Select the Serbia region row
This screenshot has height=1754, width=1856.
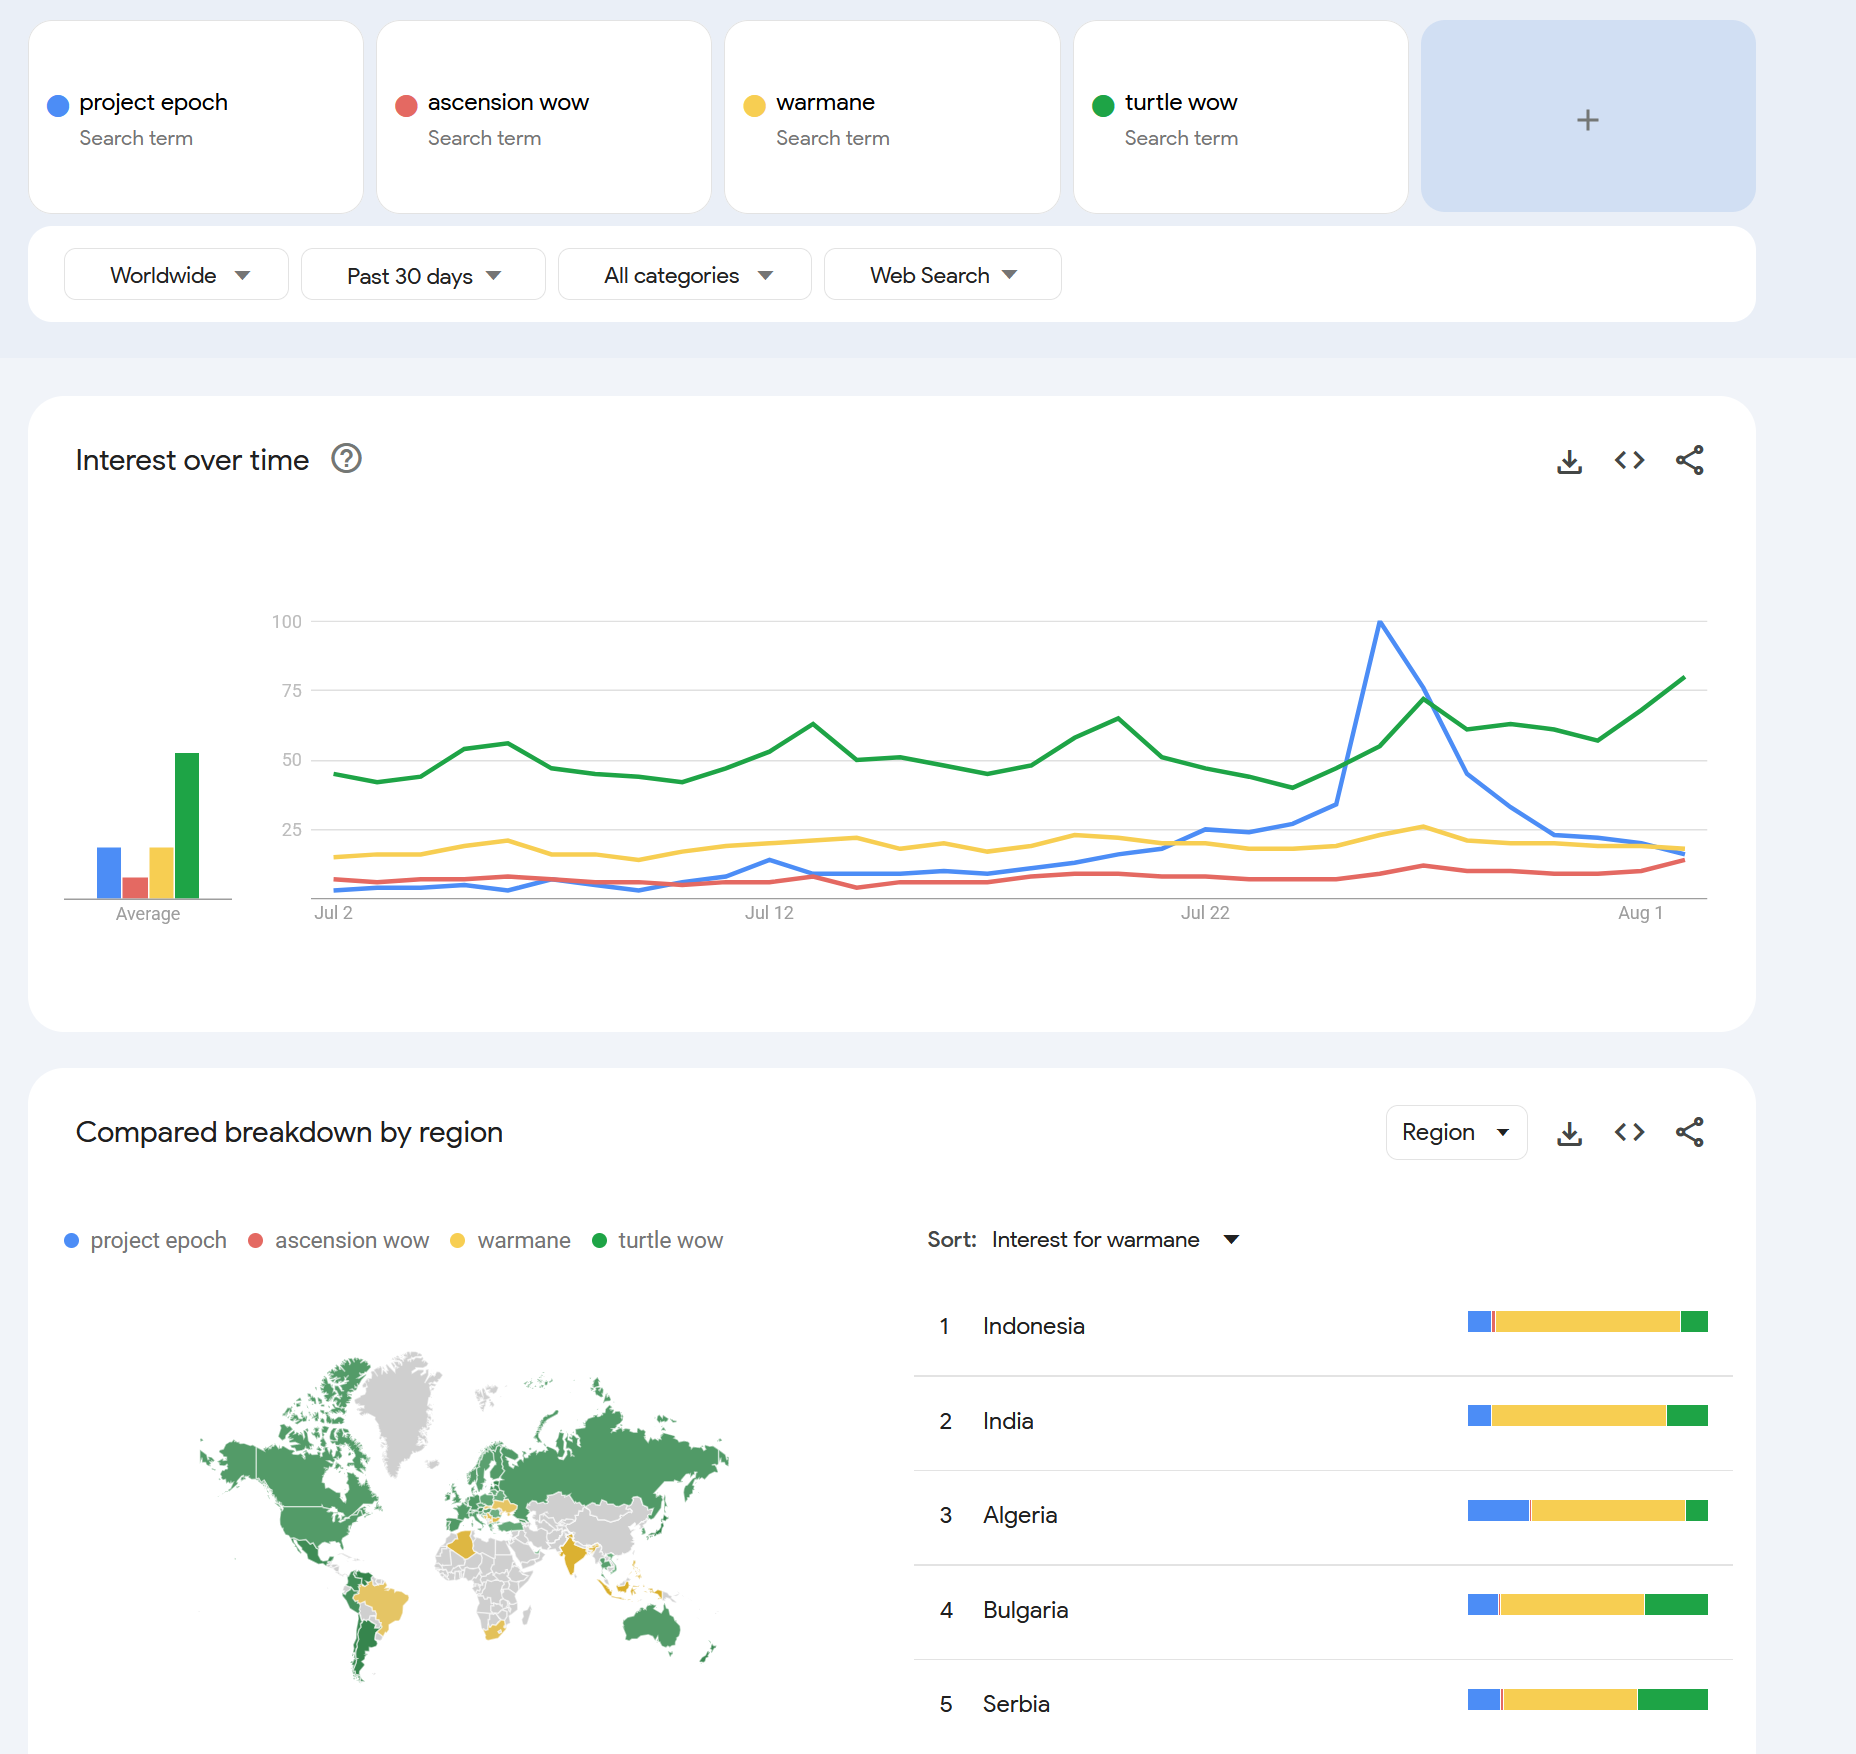1323,1704
